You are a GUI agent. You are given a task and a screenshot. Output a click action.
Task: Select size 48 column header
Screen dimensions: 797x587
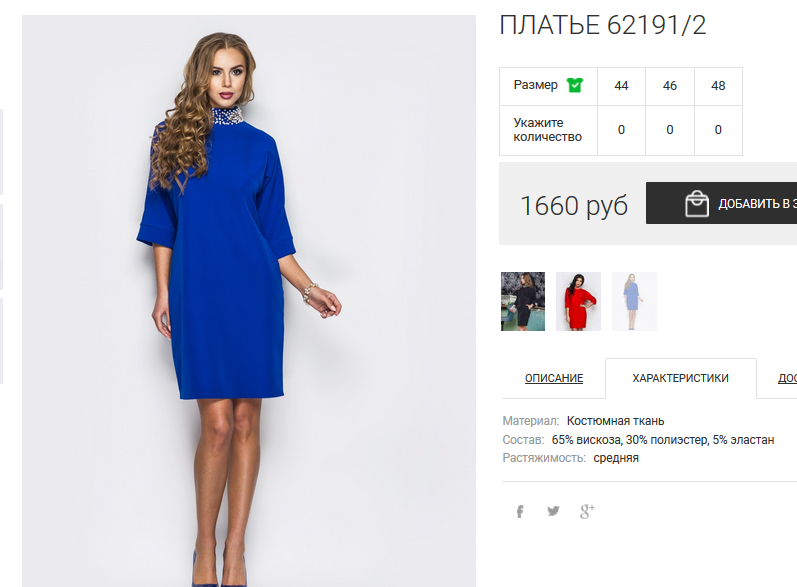pyautogui.click(x=718, y=86)
